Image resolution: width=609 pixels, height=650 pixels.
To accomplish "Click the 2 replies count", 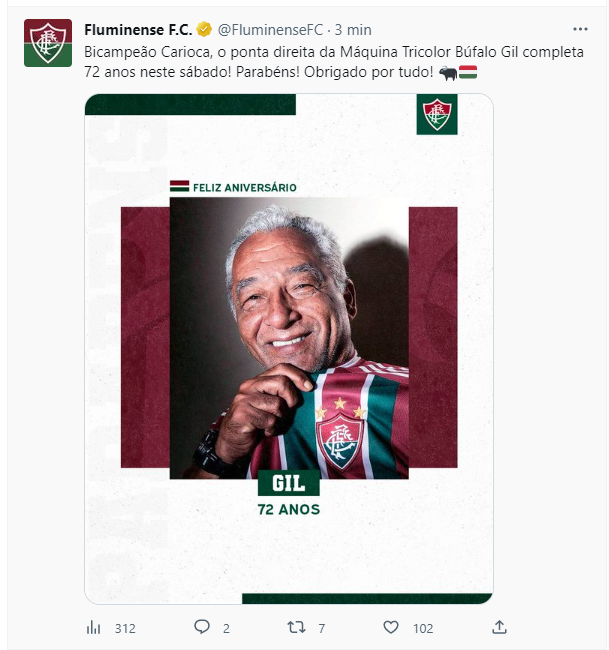I will [226, 628].
